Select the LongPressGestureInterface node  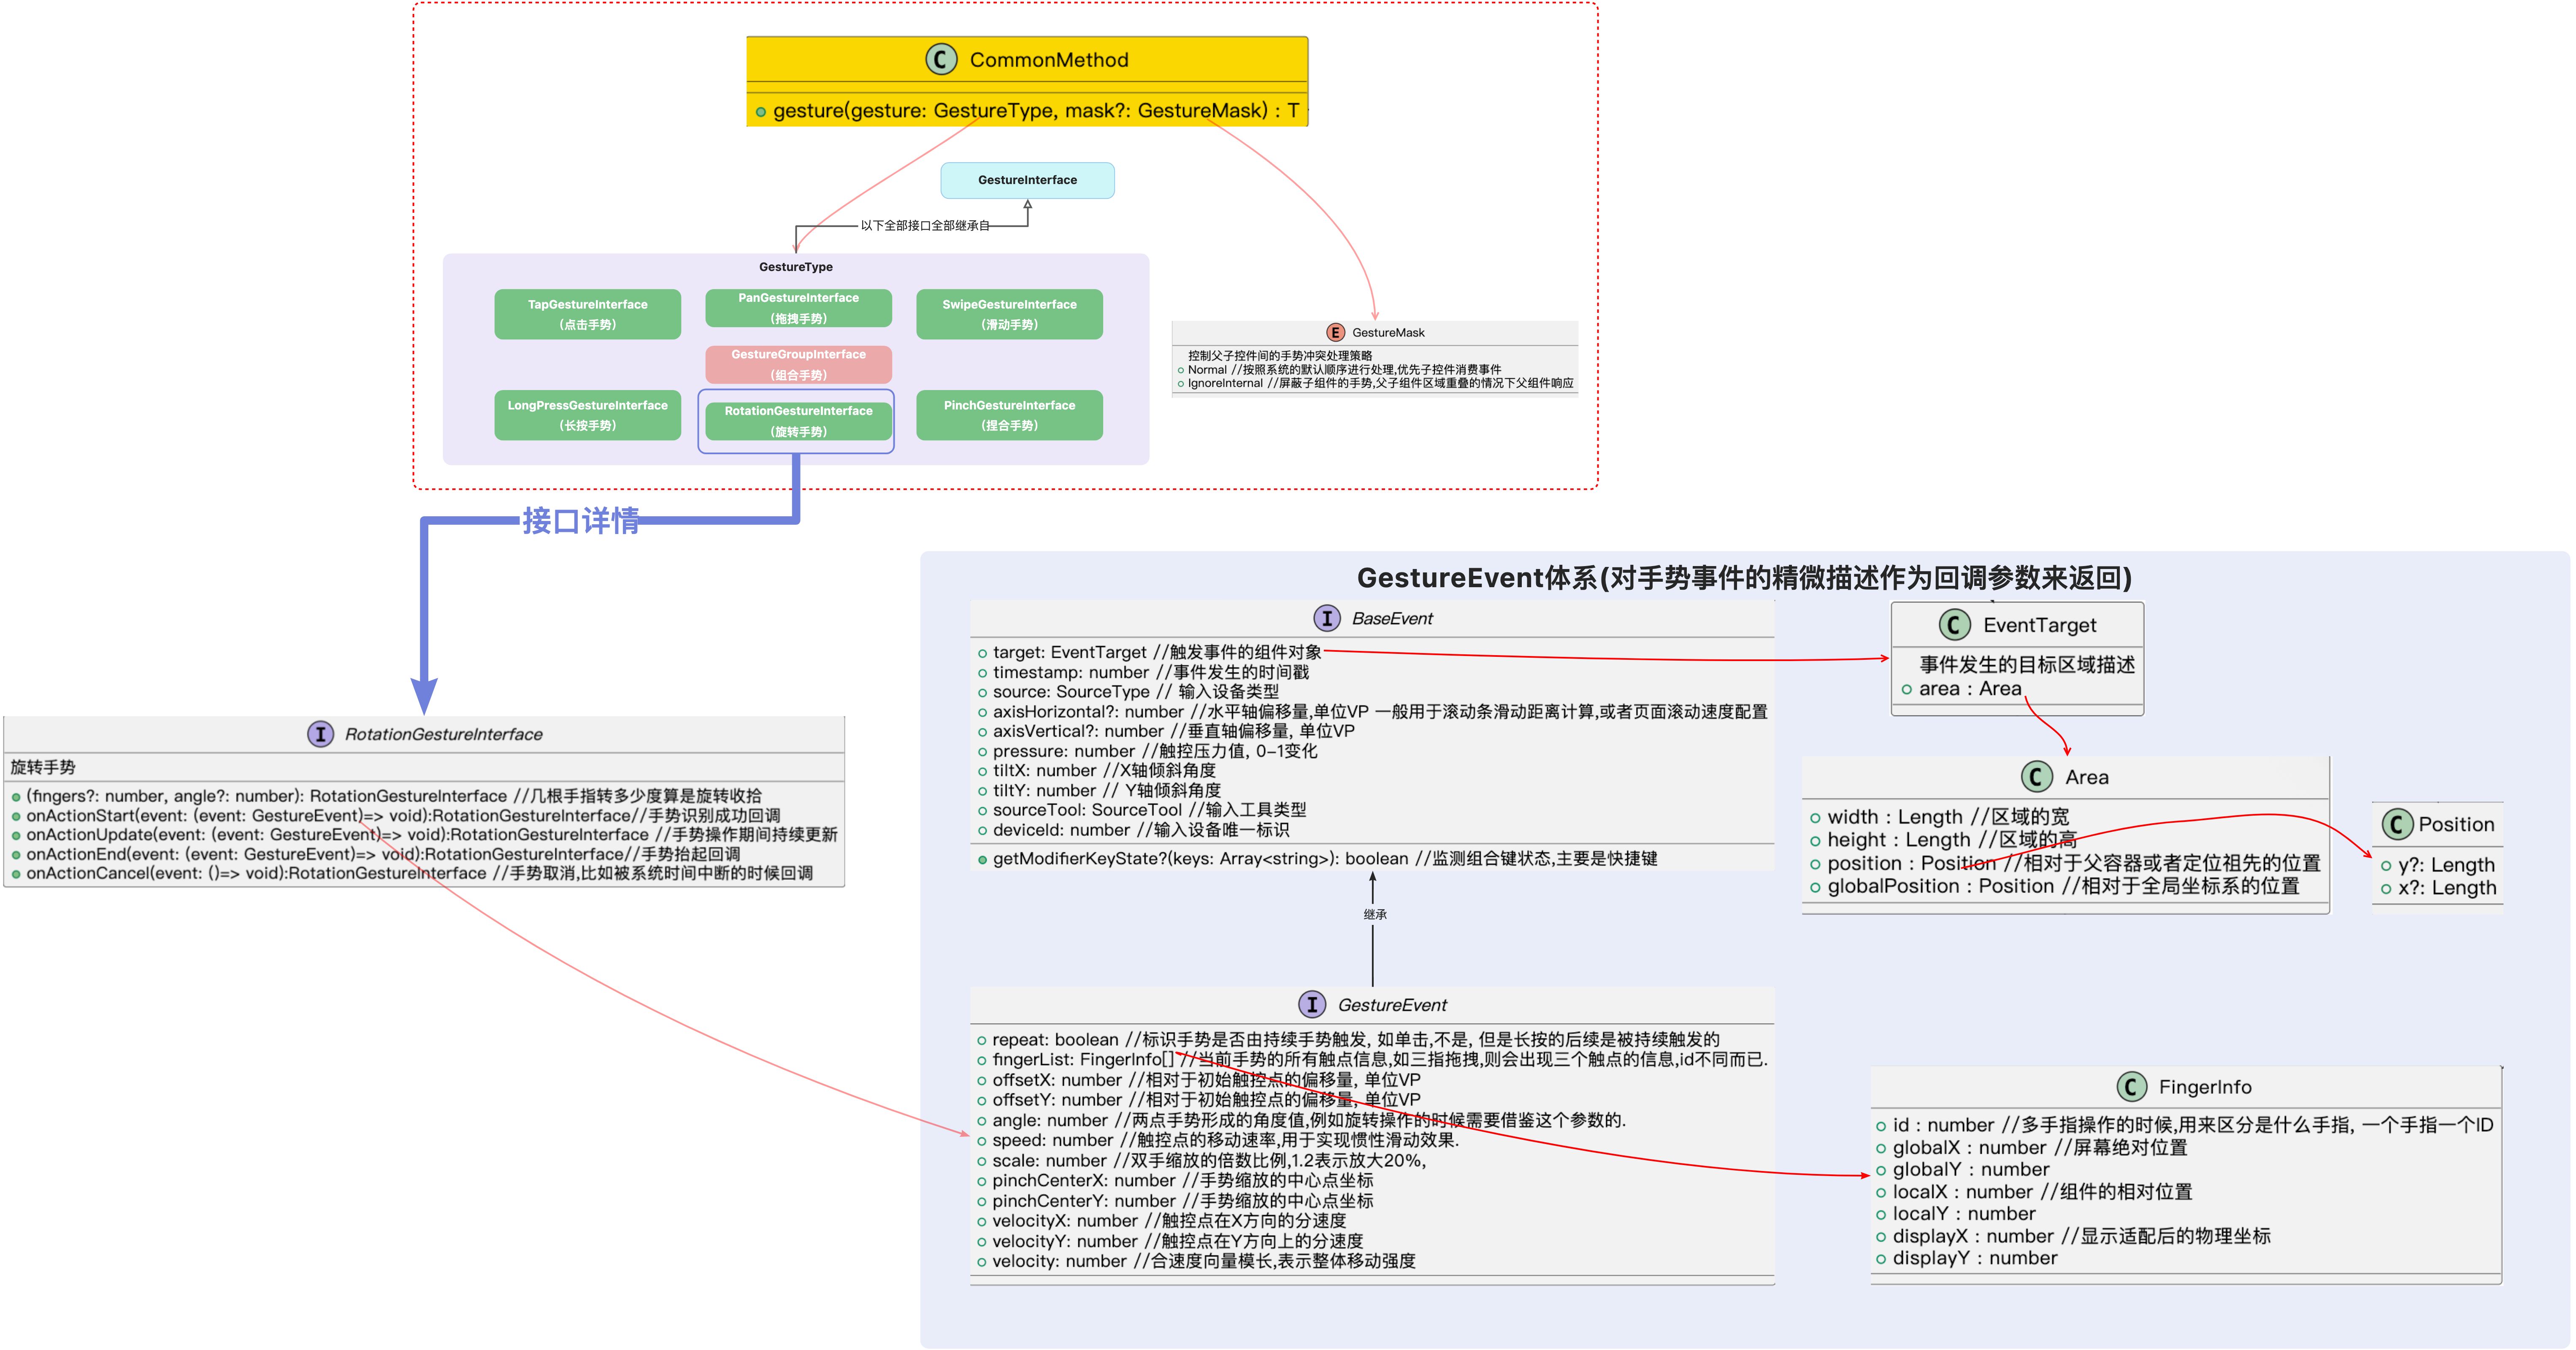(587, 415)
